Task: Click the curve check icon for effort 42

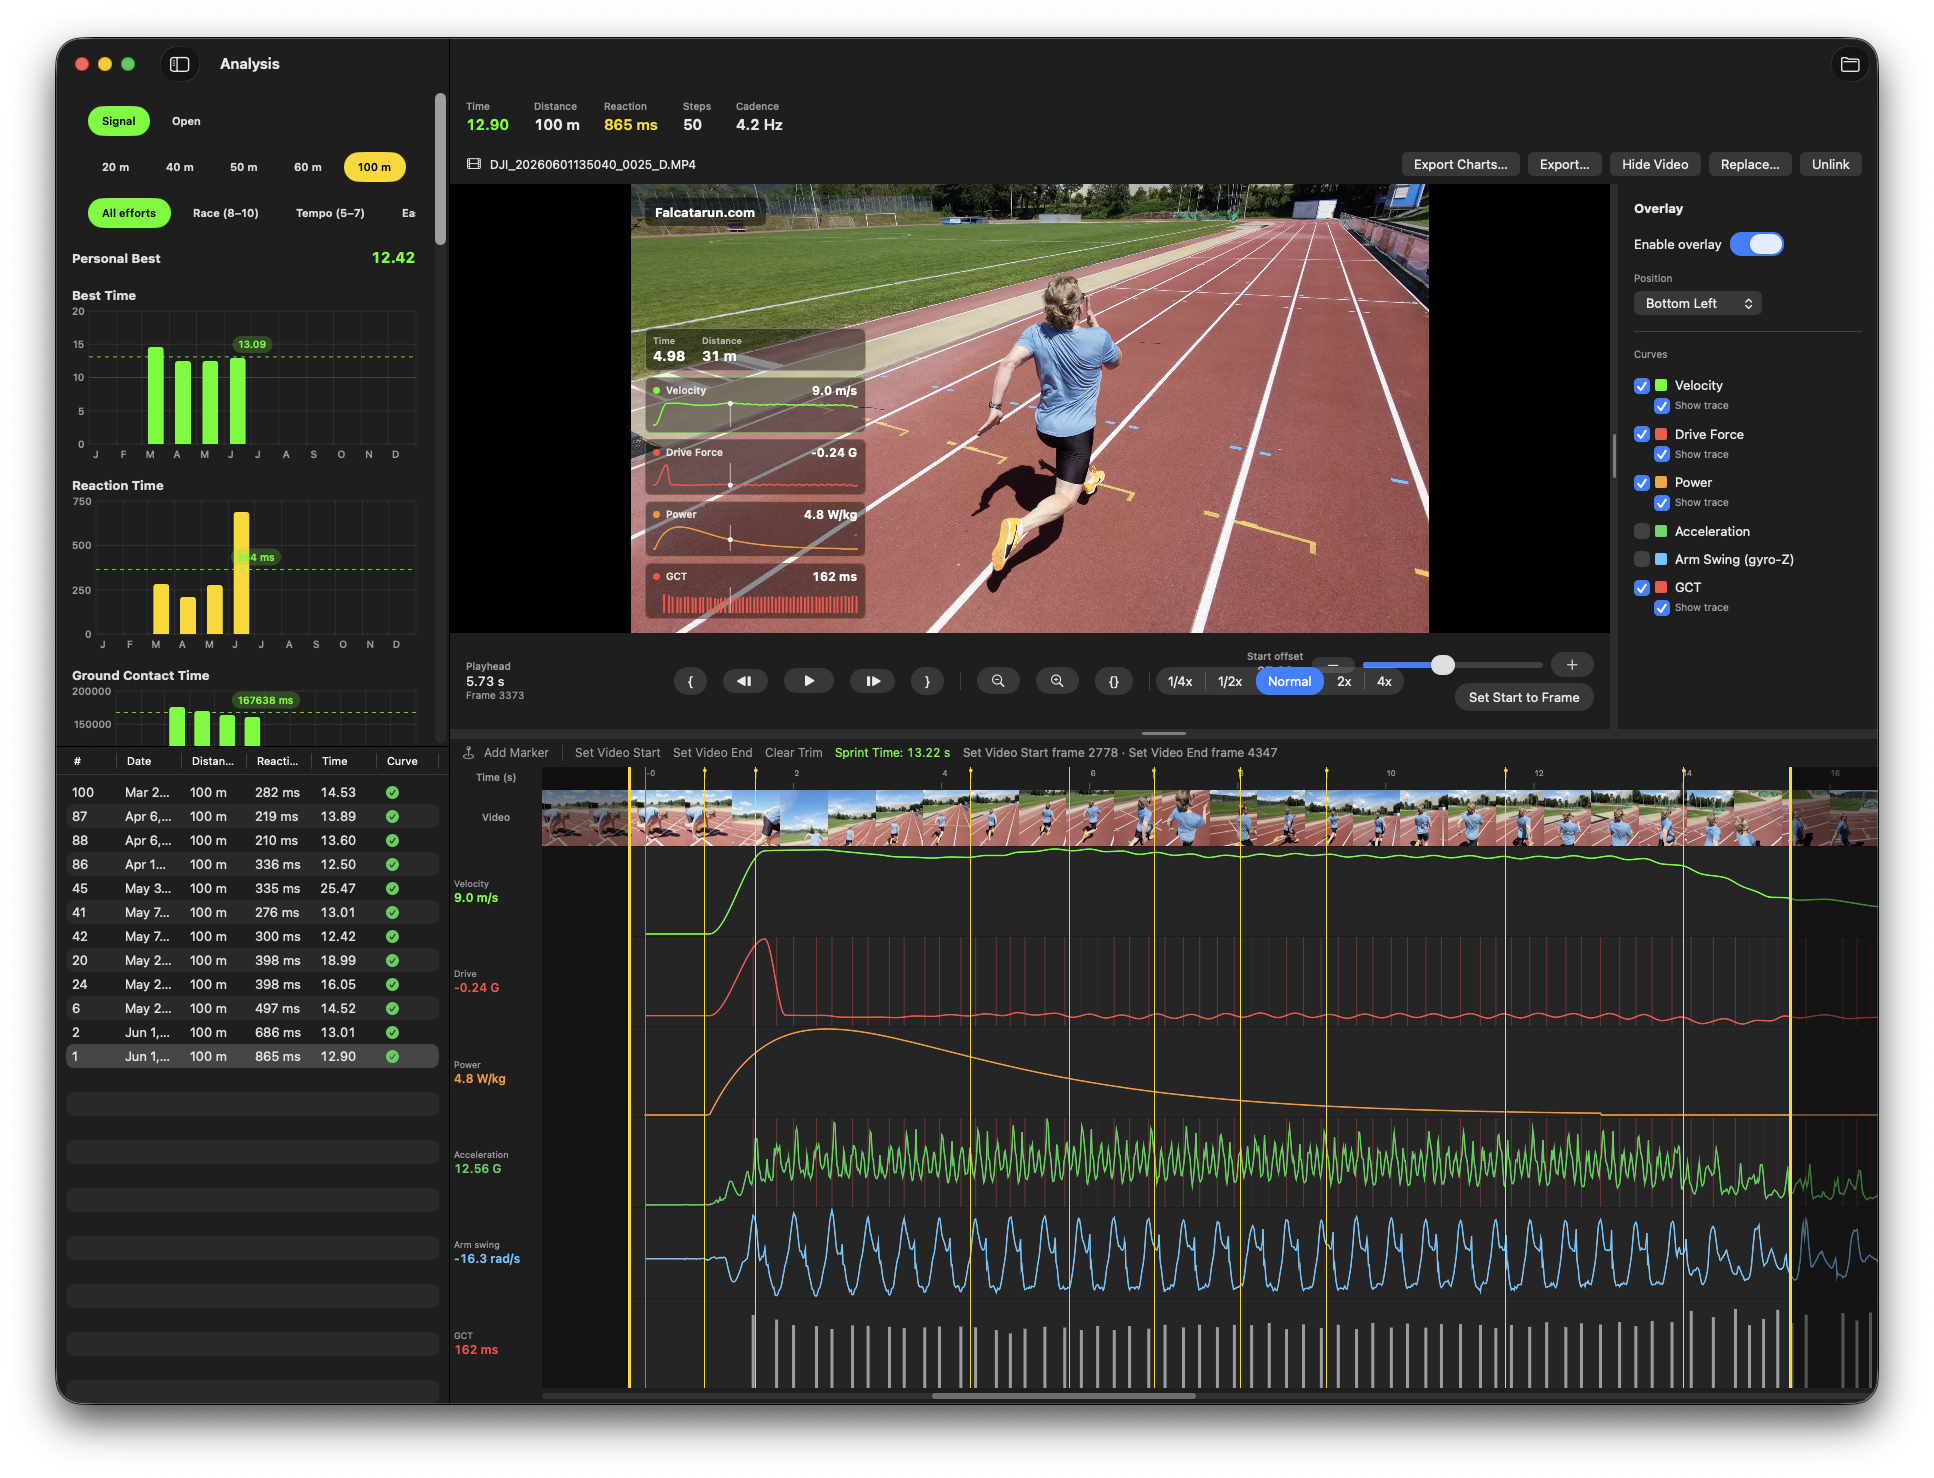Action: pyautogui.click(x=393, y=936)
